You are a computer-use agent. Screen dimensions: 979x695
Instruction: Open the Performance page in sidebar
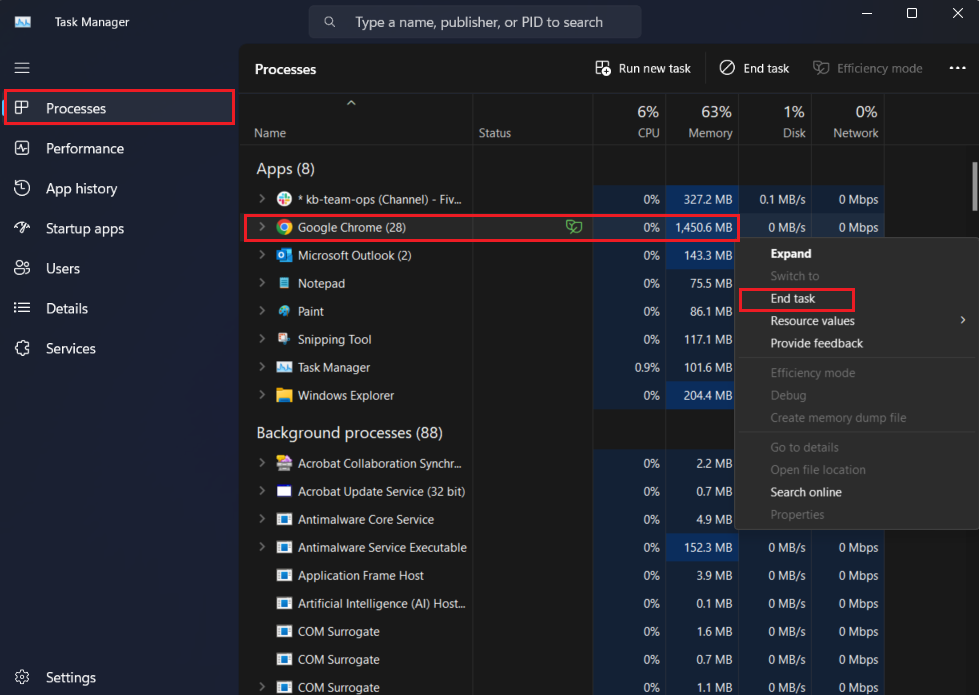[84, 148]
